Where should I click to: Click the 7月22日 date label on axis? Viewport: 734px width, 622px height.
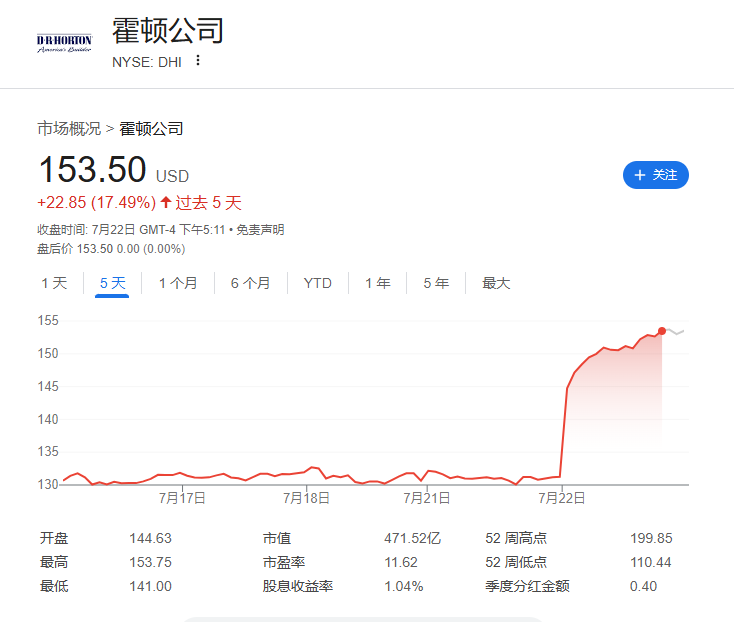tap(561, 498)
